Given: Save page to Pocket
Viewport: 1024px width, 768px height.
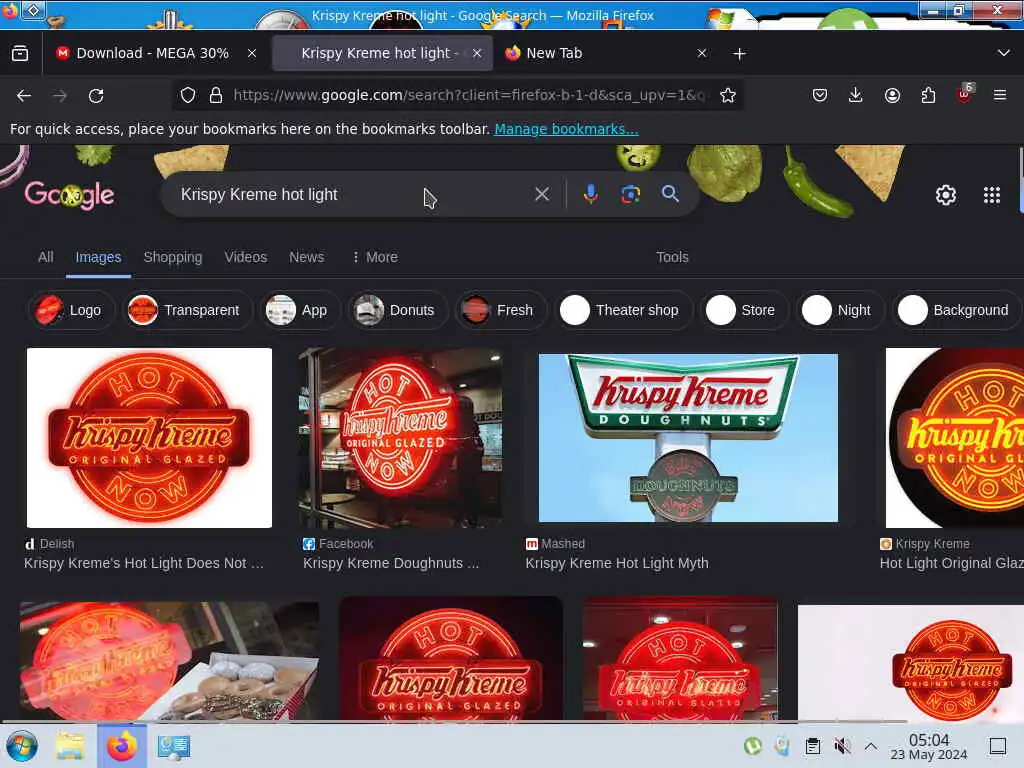Looking at the screenshot, I should (820, 95).
